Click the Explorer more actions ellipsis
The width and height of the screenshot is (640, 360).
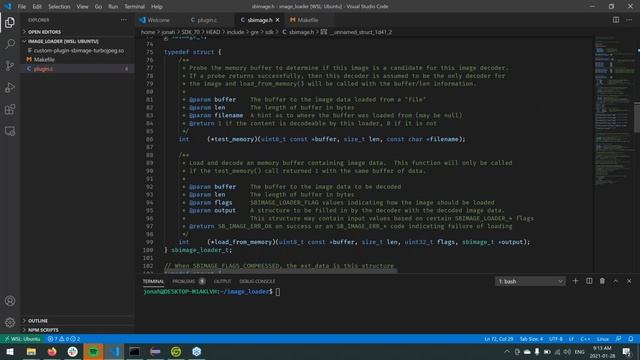click(124, 20)
